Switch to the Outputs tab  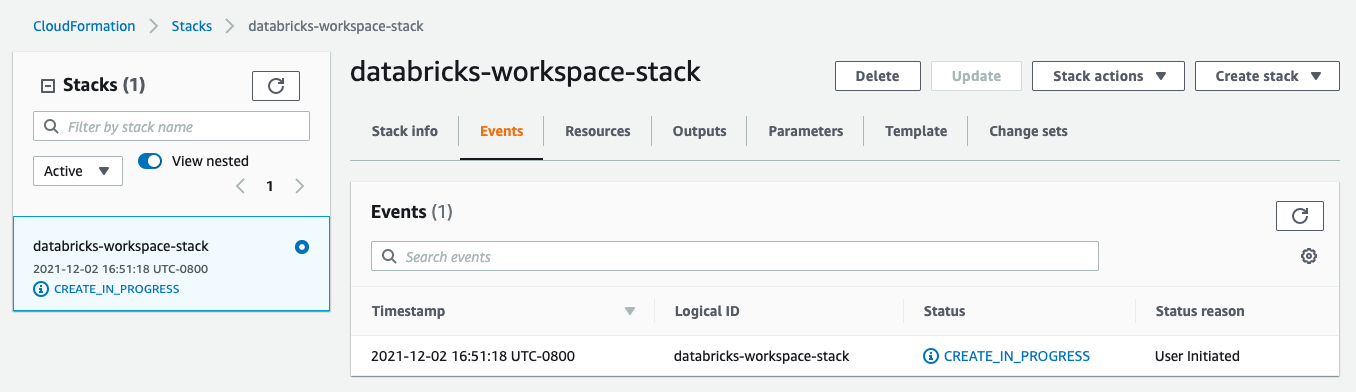tap(700, 131)
